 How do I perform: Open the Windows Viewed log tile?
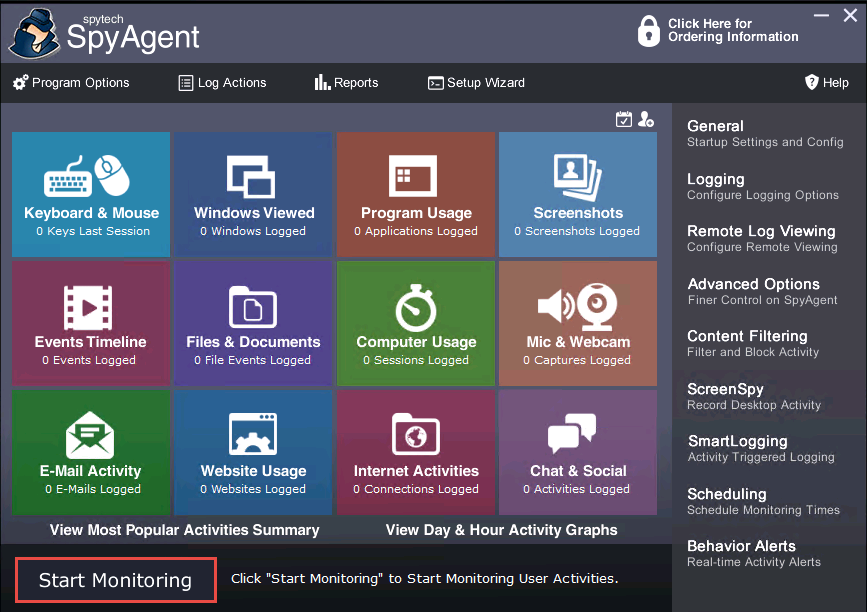(x=253, y=194)
